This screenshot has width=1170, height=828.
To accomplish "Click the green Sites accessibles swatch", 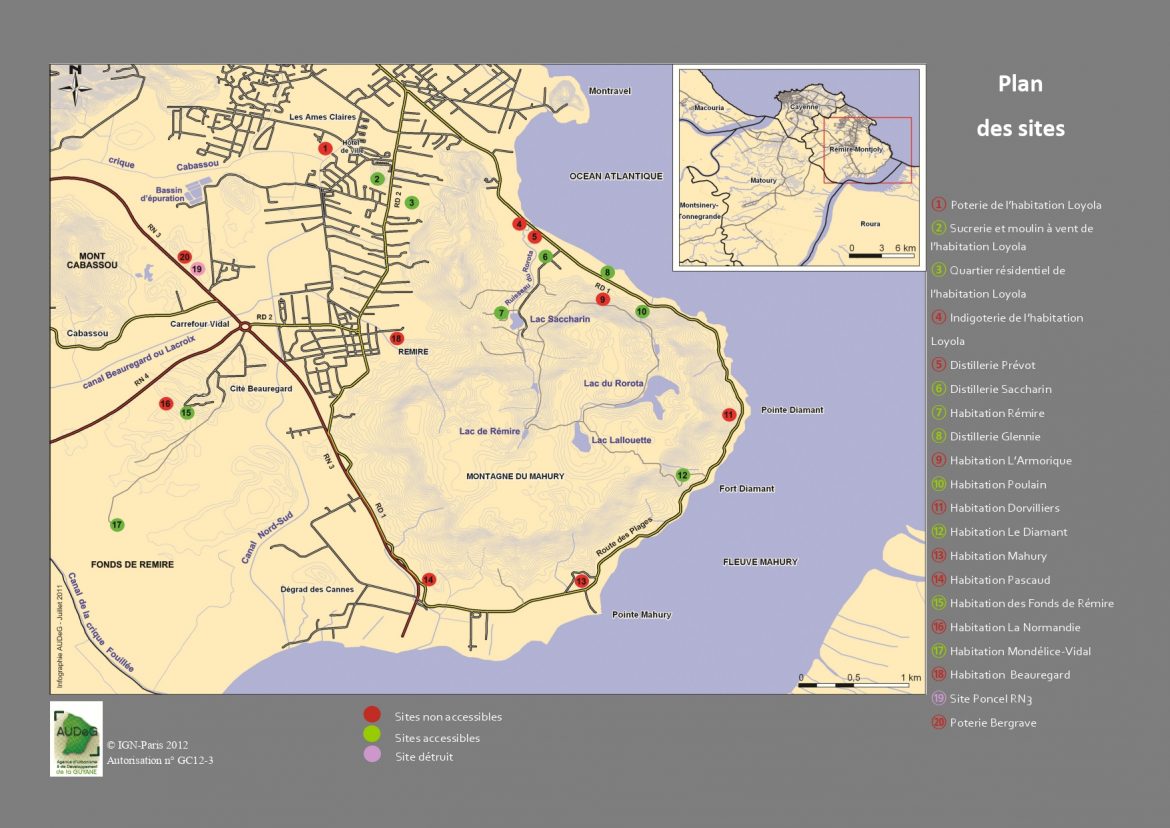I will click(372, 736).
